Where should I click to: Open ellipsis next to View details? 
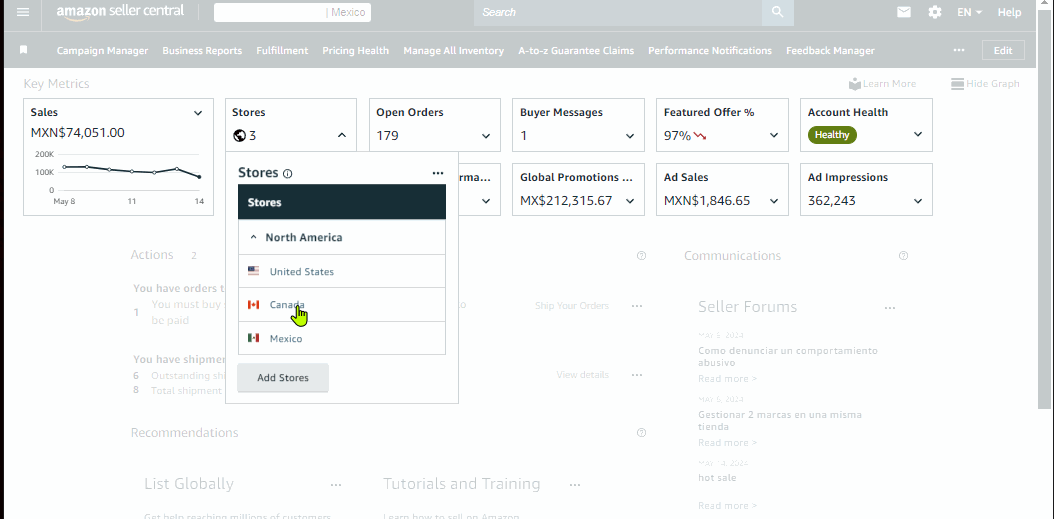point(637,375)
